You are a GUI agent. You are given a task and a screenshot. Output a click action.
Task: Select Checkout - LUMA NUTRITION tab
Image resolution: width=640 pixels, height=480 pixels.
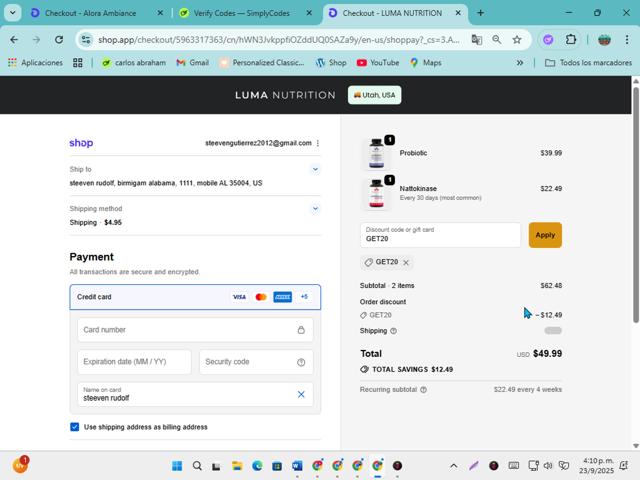[392, 13]
